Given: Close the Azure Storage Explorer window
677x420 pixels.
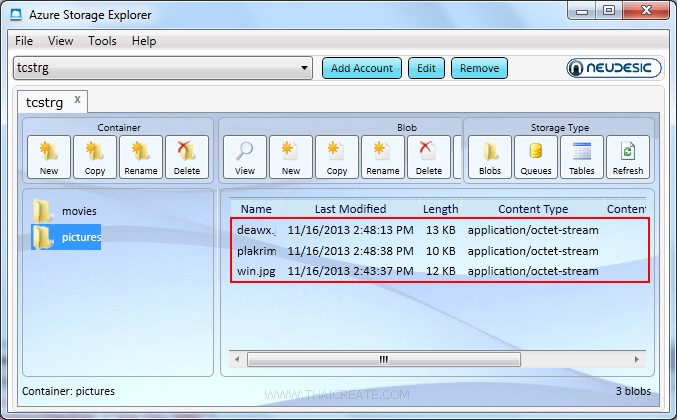Looking at the screenshot, I should [x=646, y=10].
